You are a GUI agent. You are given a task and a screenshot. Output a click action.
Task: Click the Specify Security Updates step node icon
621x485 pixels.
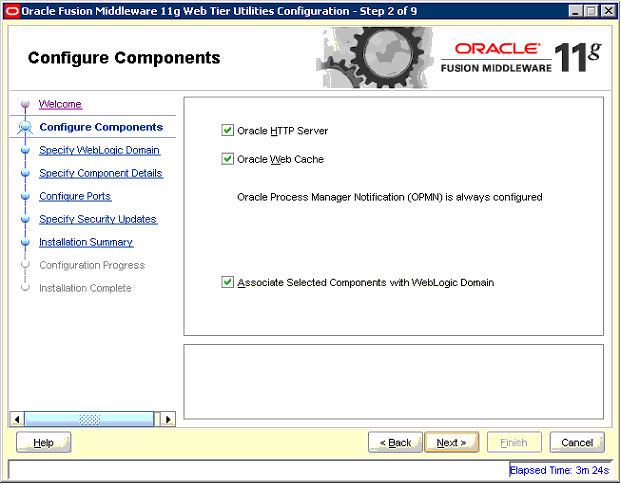[25, 219]
